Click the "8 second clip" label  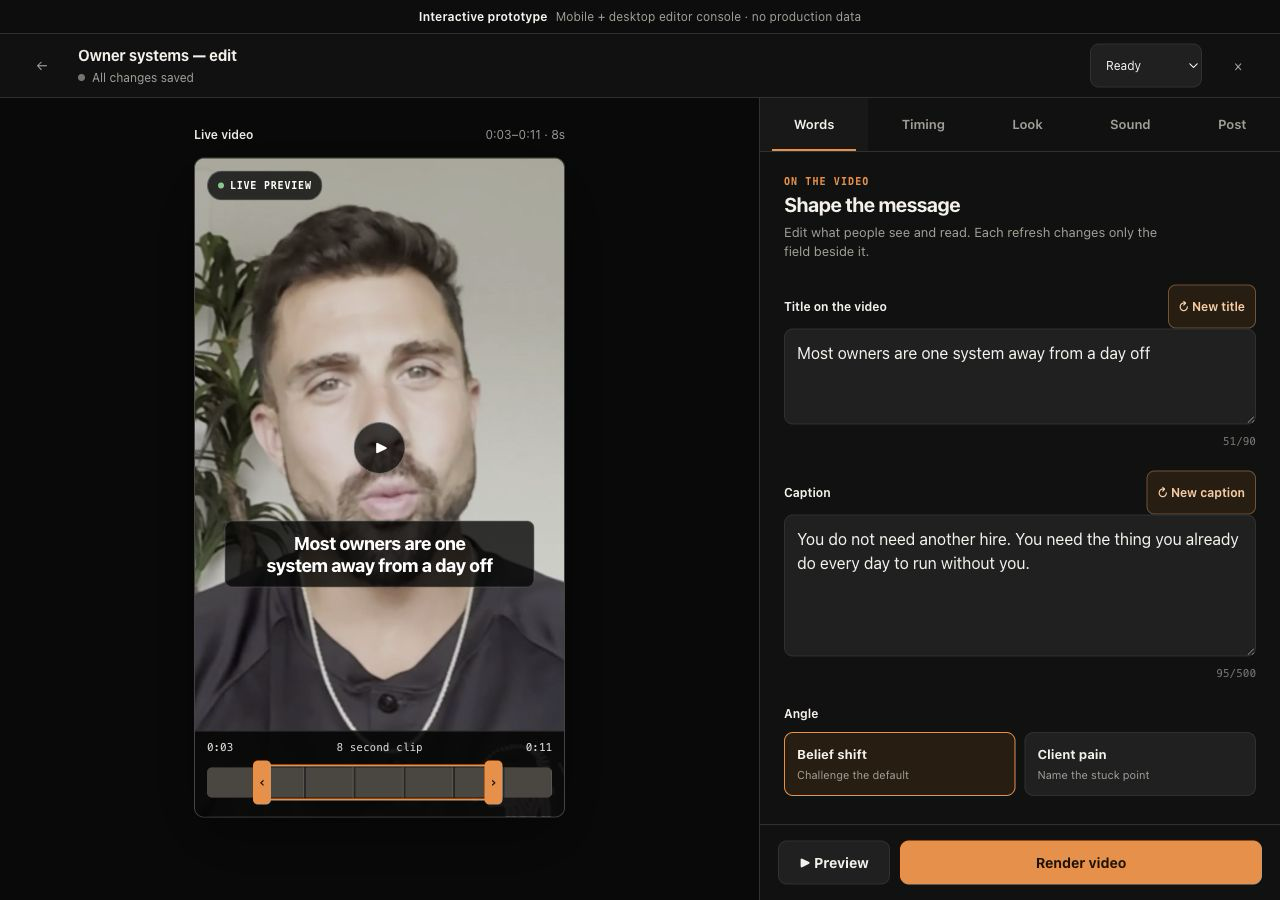pos(379,747)
